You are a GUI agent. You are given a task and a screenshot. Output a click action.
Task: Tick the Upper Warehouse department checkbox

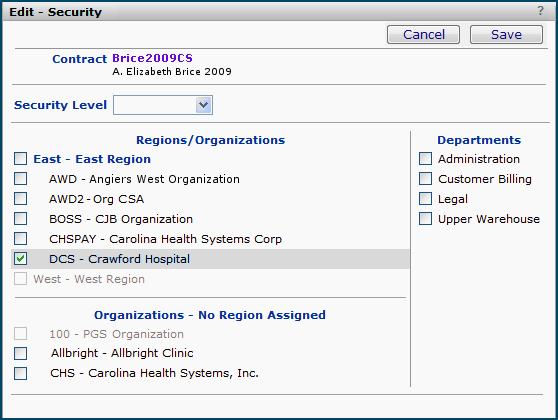[x=425, y=219]
